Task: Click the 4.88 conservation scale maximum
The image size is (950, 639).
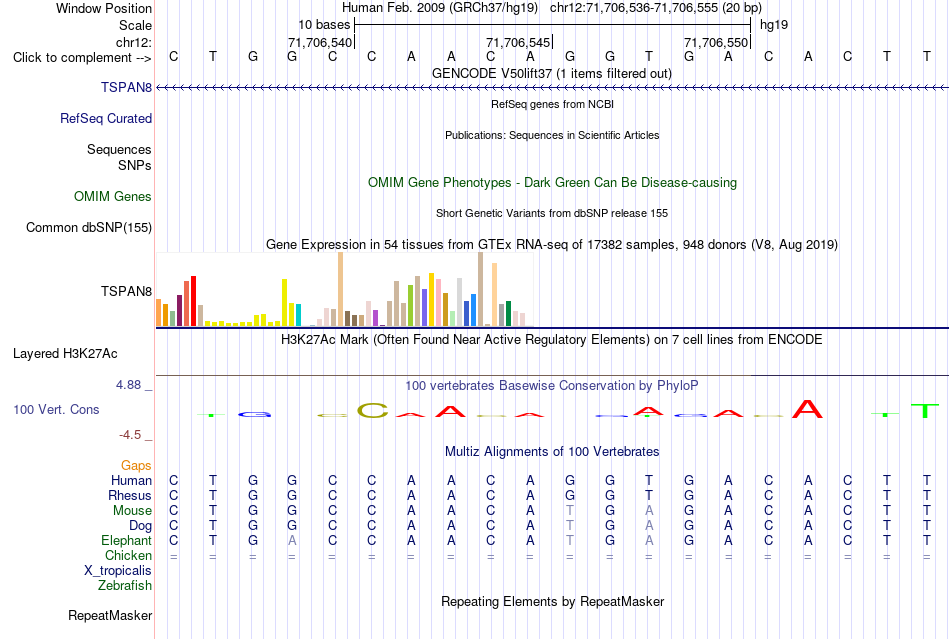Action: click(x=128, y=385)
